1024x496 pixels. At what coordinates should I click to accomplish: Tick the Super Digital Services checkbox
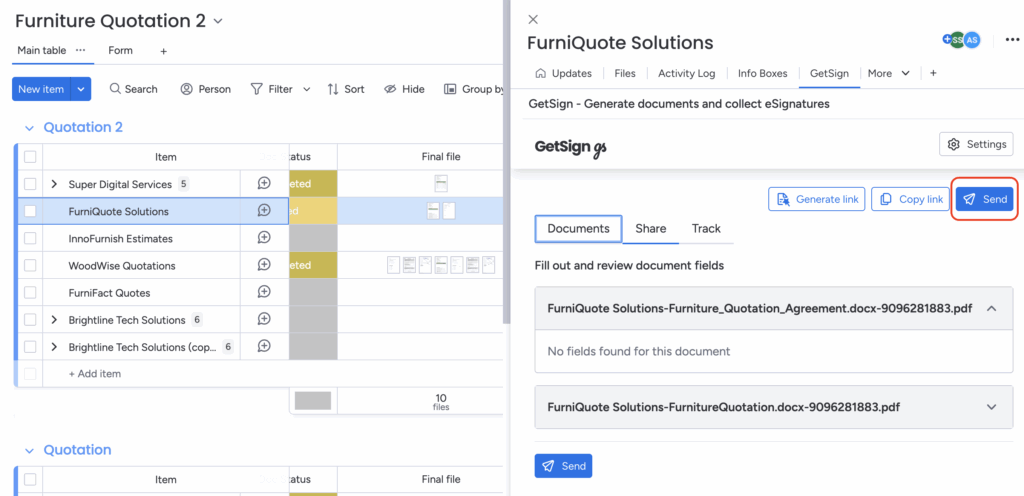coord(30,184)
